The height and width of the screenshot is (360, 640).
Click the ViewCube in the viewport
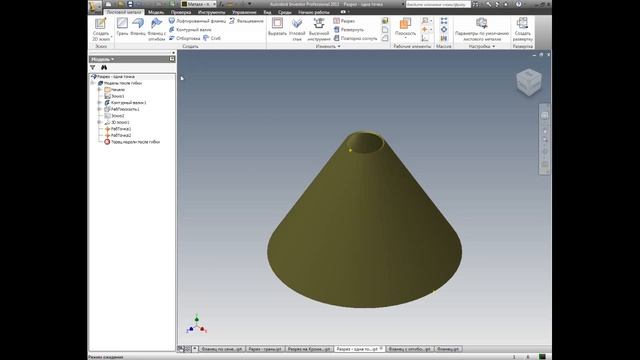pyautogui.click(x=529, y=82)
